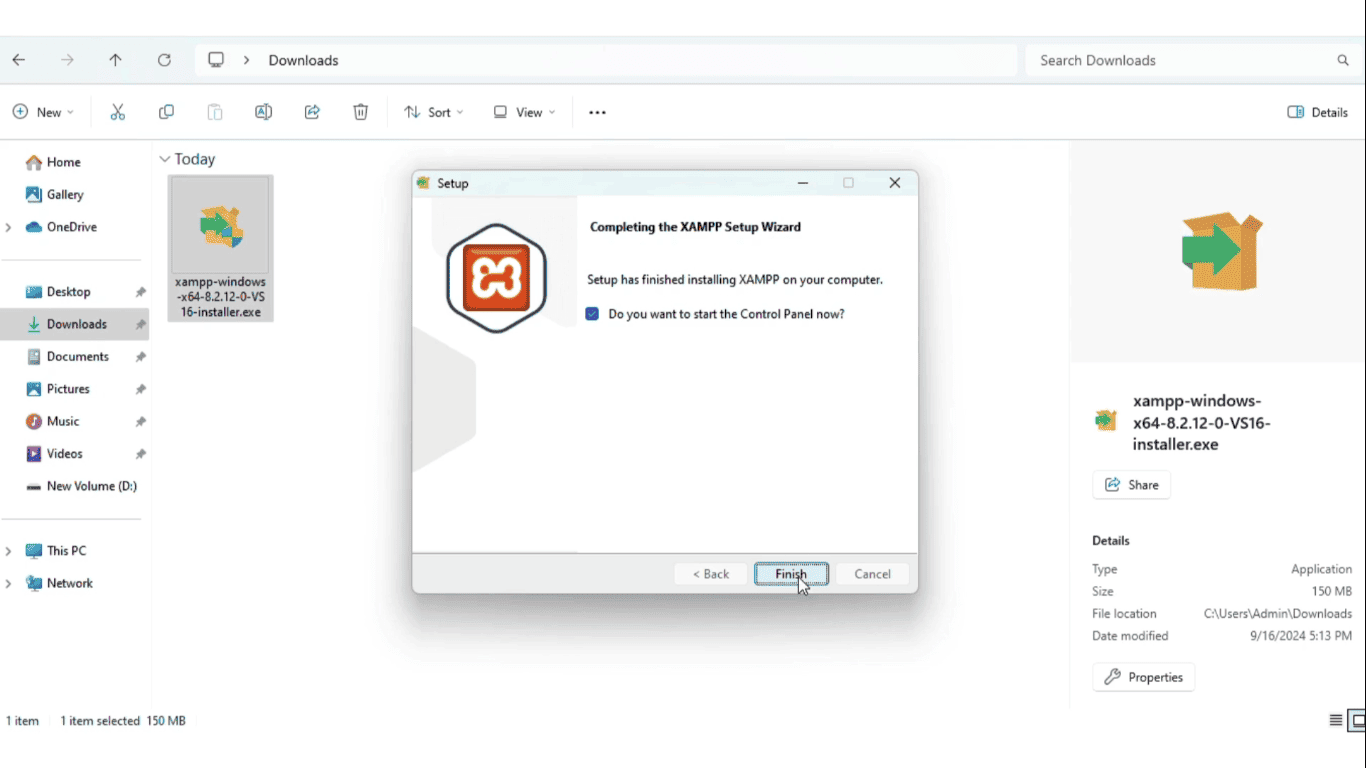Click the address bar chevron before Downloads
The width and height of the screenshot is (1366, 768).
tap(246, 60)
